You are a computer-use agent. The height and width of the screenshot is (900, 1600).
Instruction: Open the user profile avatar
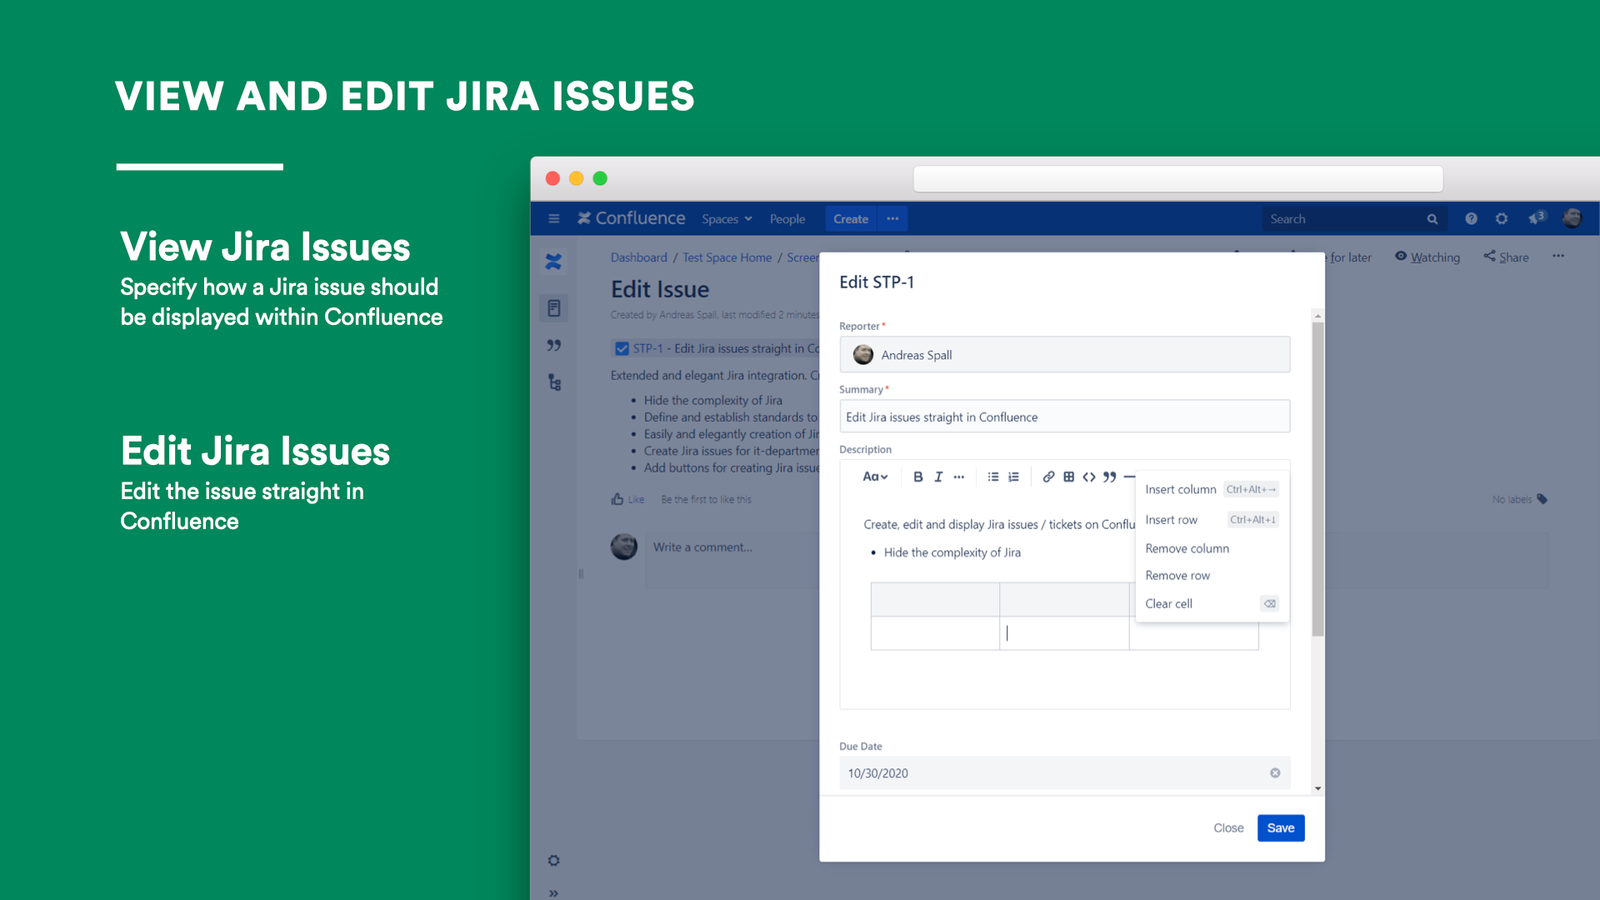[x=1572, y=218]
